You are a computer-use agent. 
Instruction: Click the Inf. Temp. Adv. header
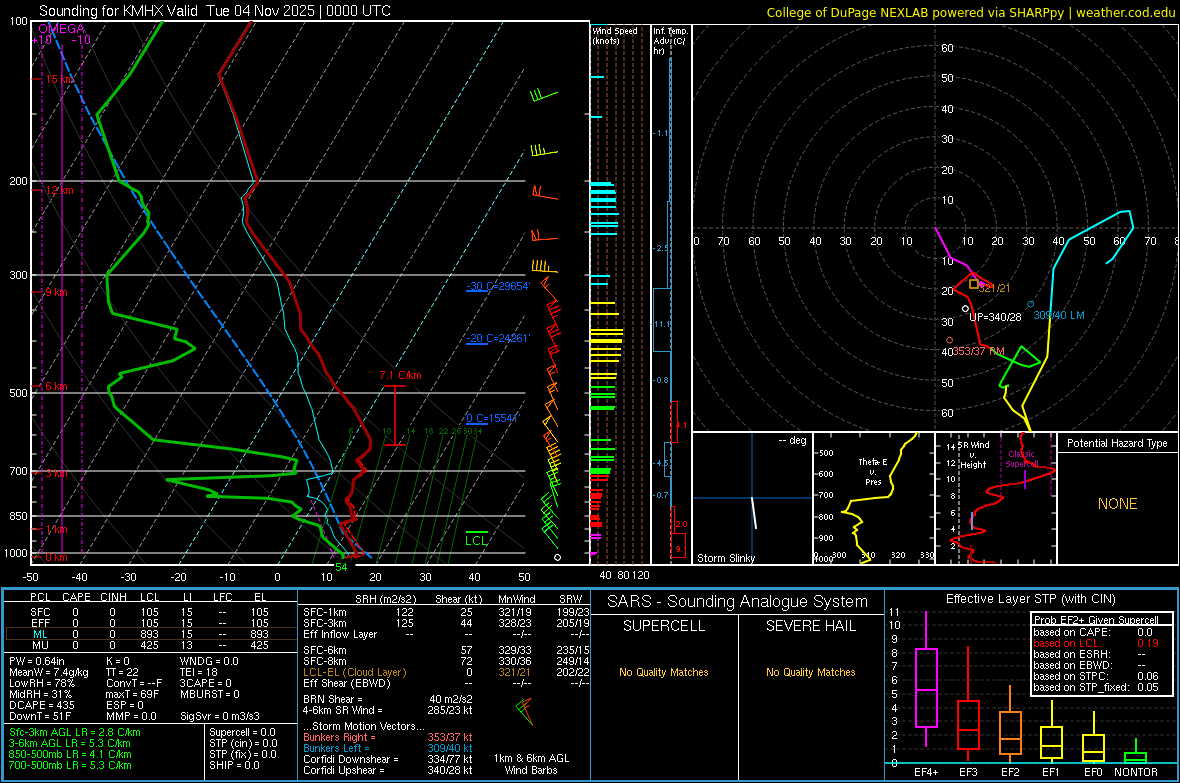(670, 41)
